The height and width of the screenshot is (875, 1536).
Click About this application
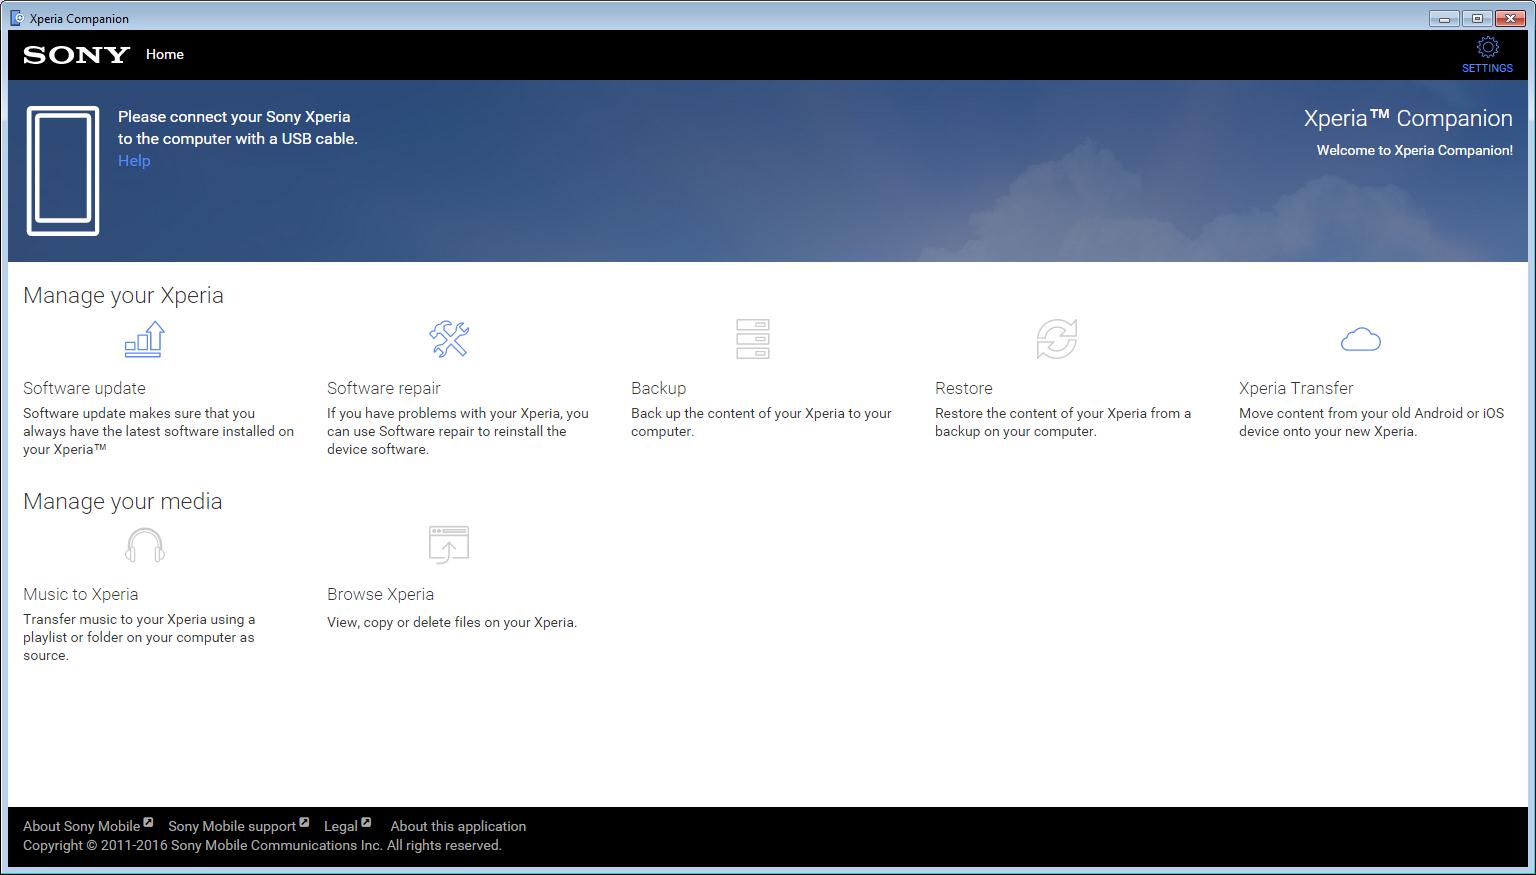pyautogui.click(x=457, y=826)
